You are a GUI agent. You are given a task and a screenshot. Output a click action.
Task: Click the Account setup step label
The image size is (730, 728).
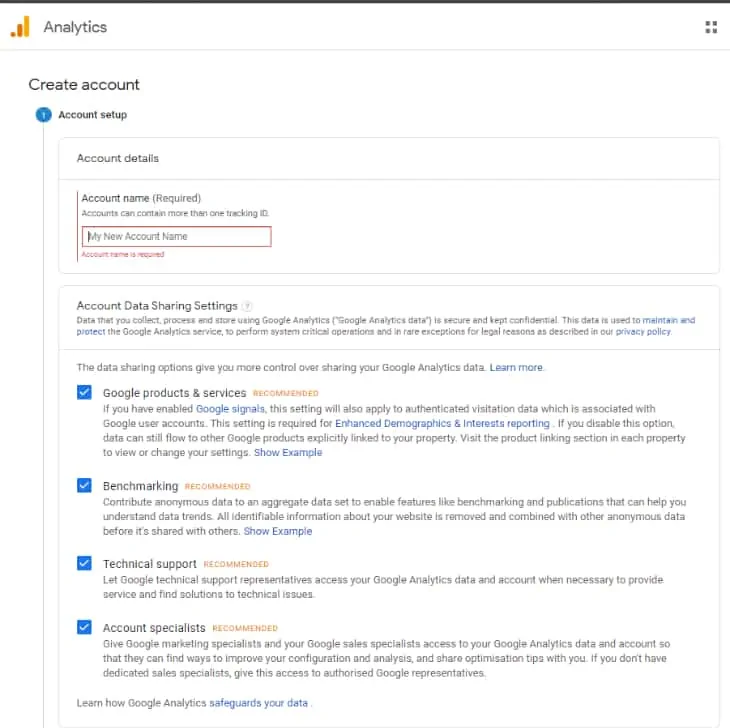(x=92, y=115)
